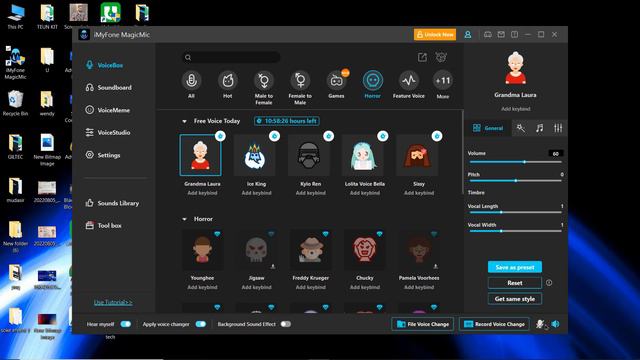Screen dimensions: 640x360
Task: Select the Ice King voice
Action: point(256,156)
